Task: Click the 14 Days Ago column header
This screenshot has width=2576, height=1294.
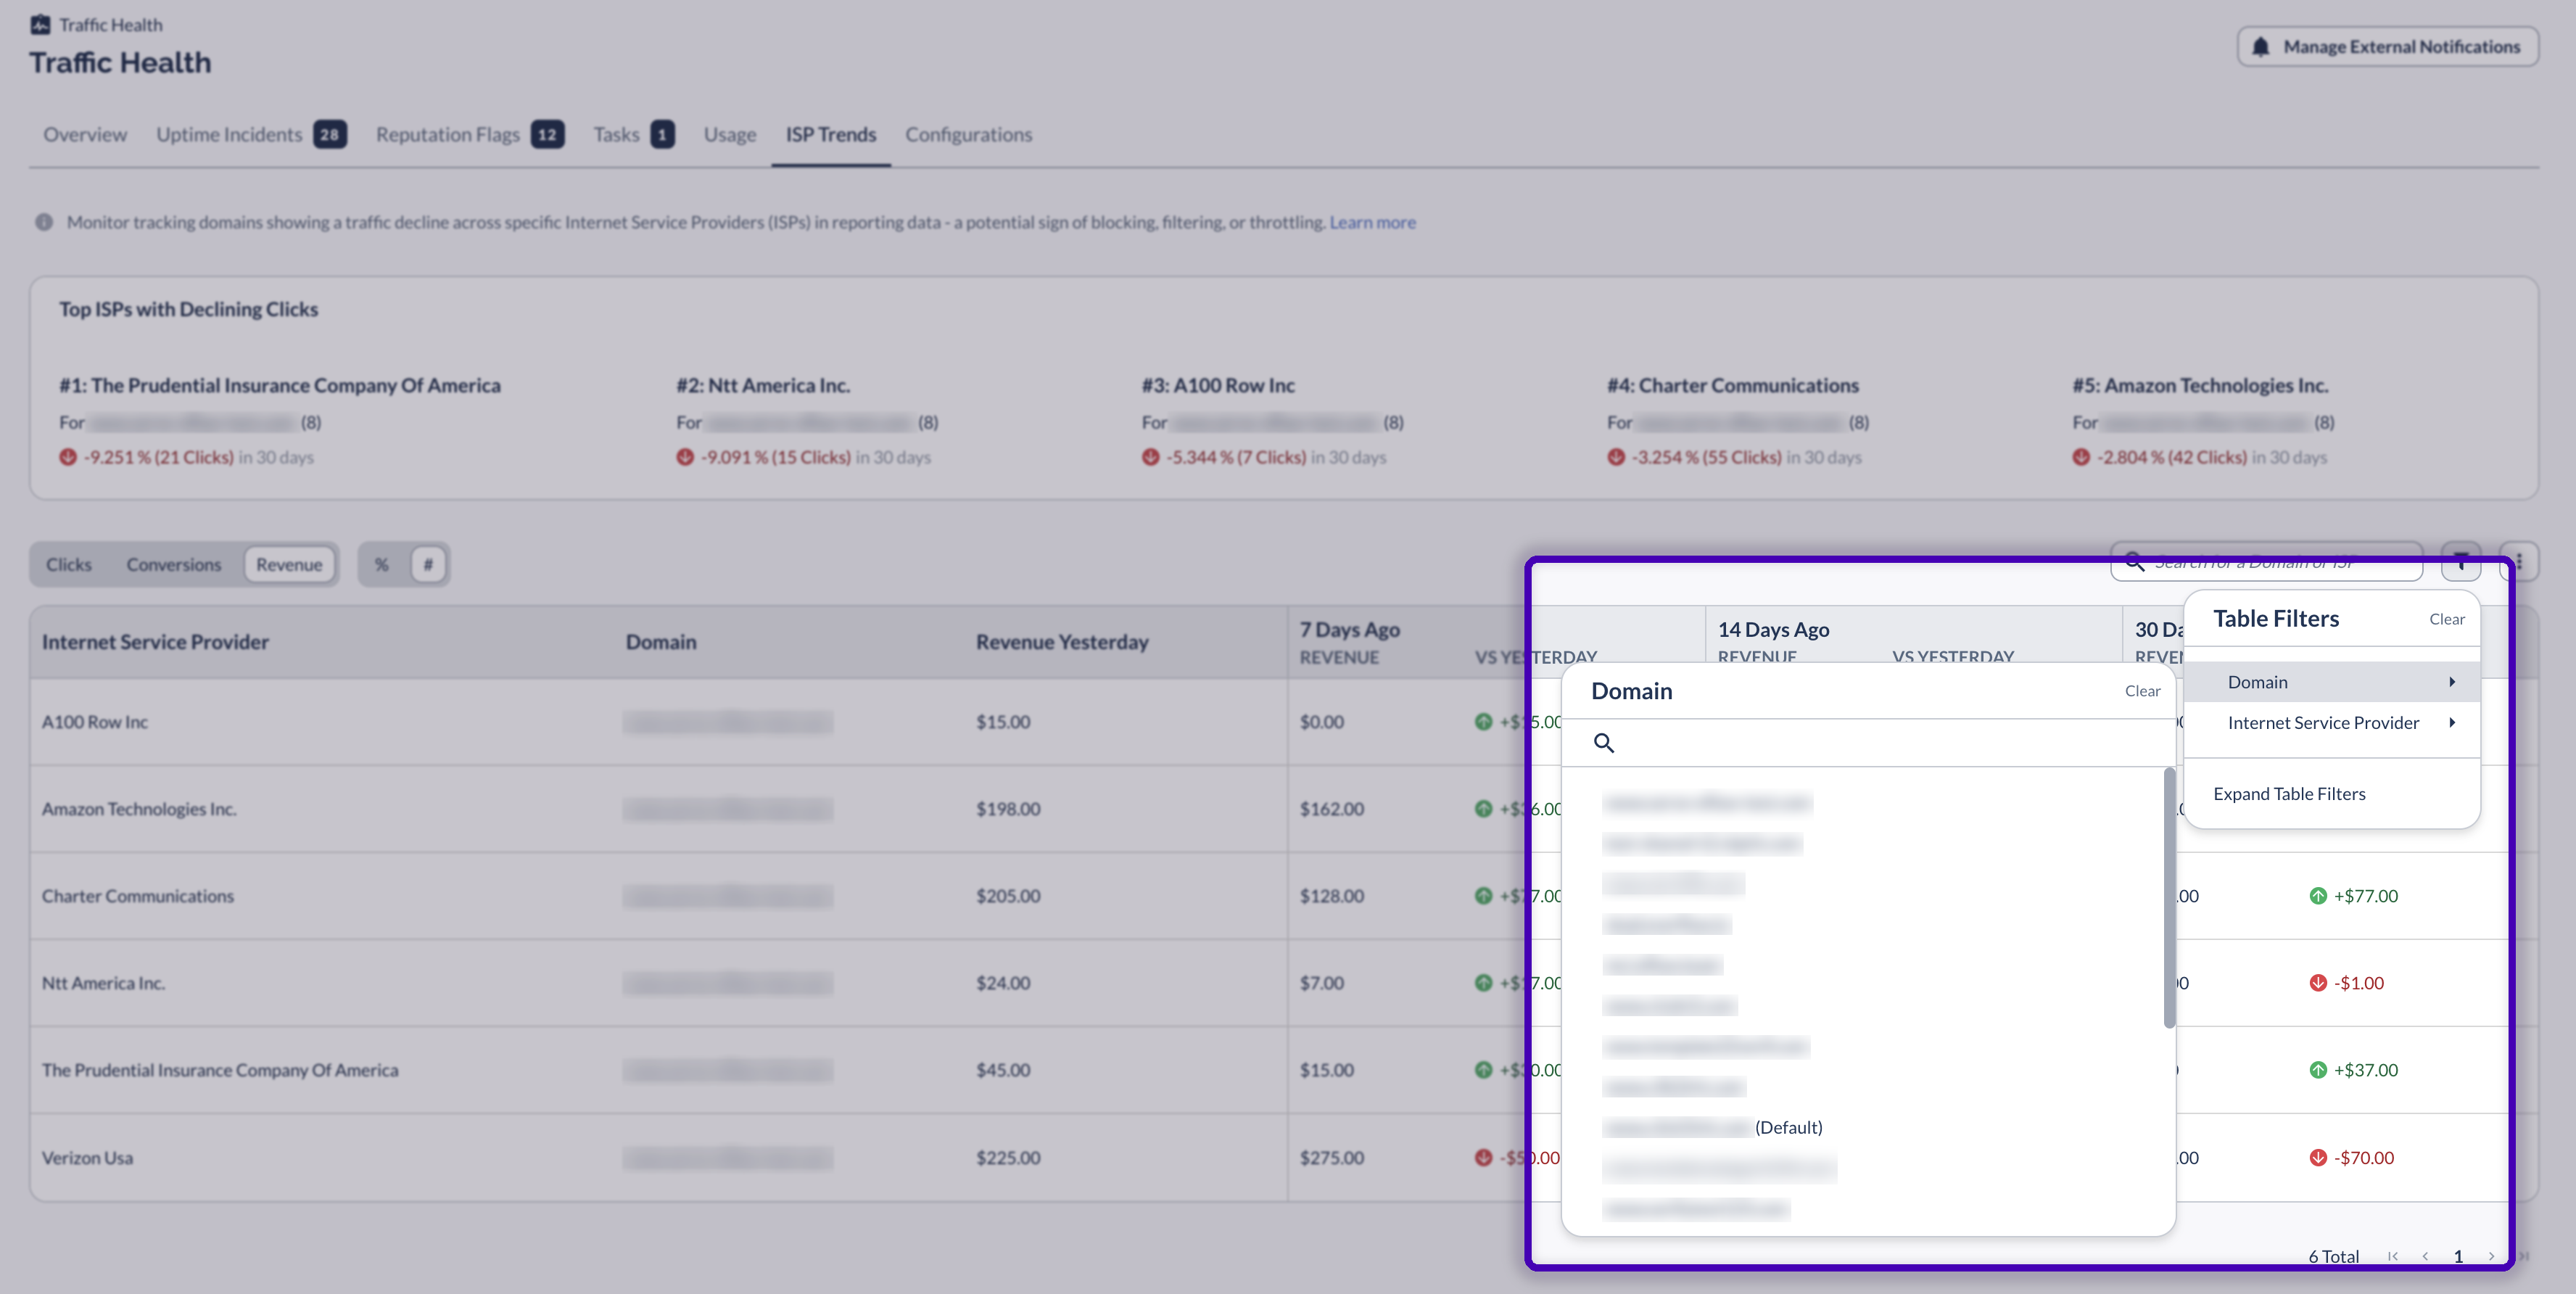Action: coord(1774,630)
